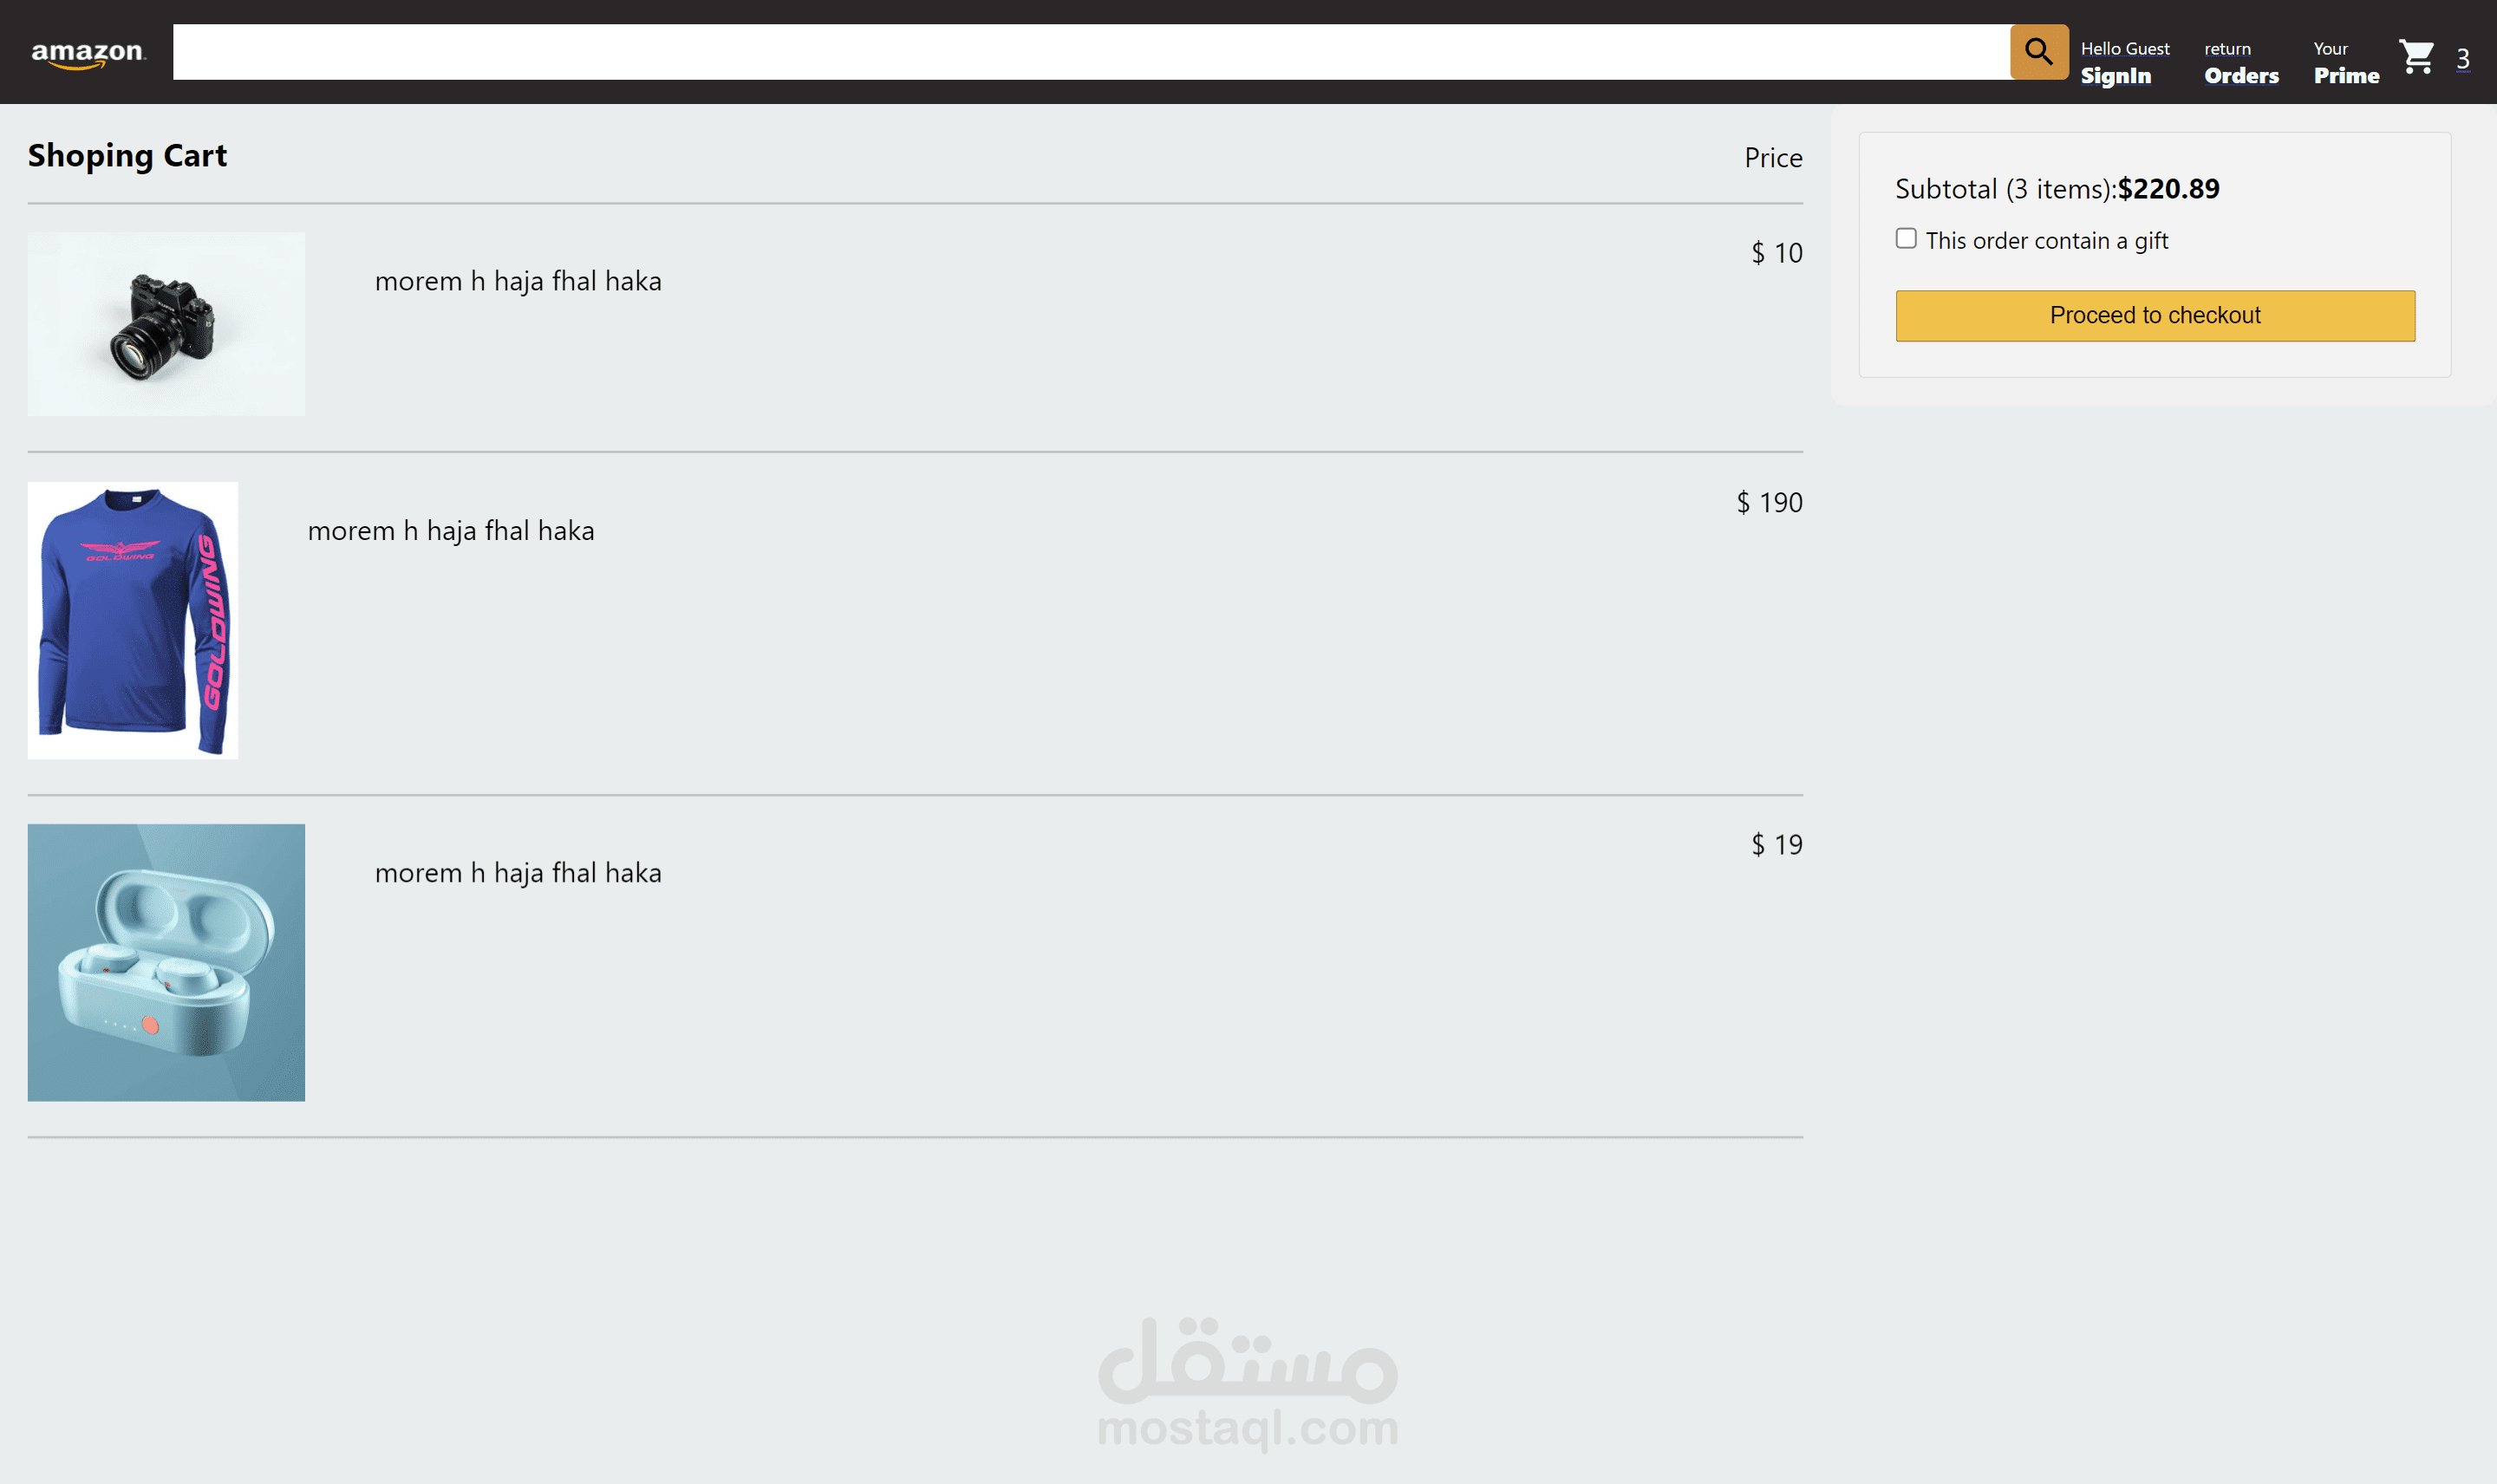The width and height of the screenshot is (2497, 1484).
Task: Click the orange search magnifier button
Action: point(2038,52)
